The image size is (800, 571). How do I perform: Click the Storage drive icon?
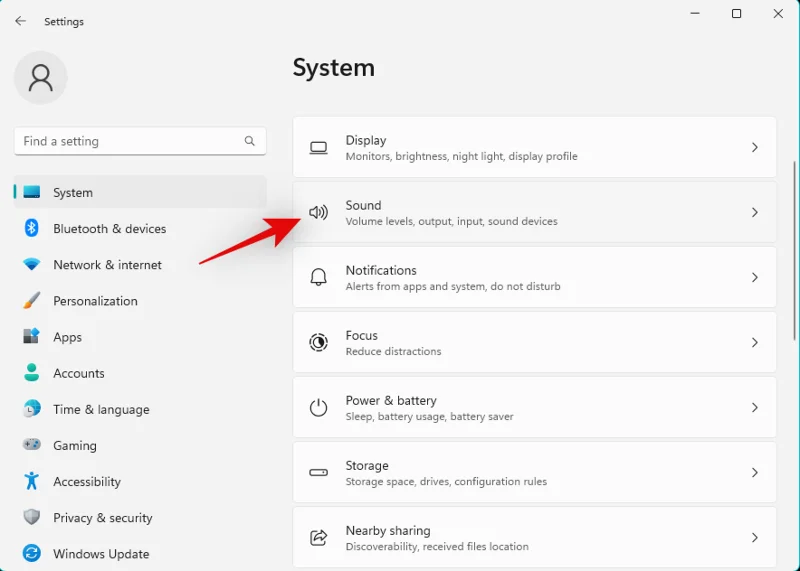[x=318, y=473]
